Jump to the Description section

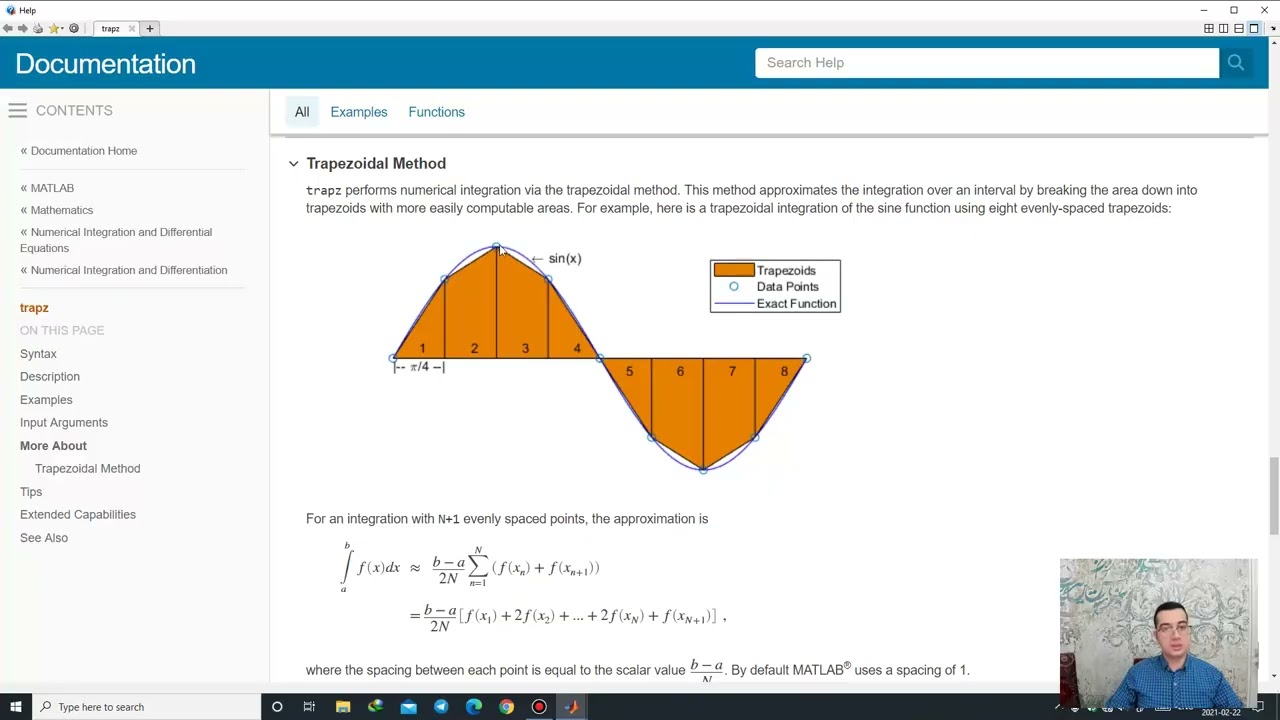[50, 377]
